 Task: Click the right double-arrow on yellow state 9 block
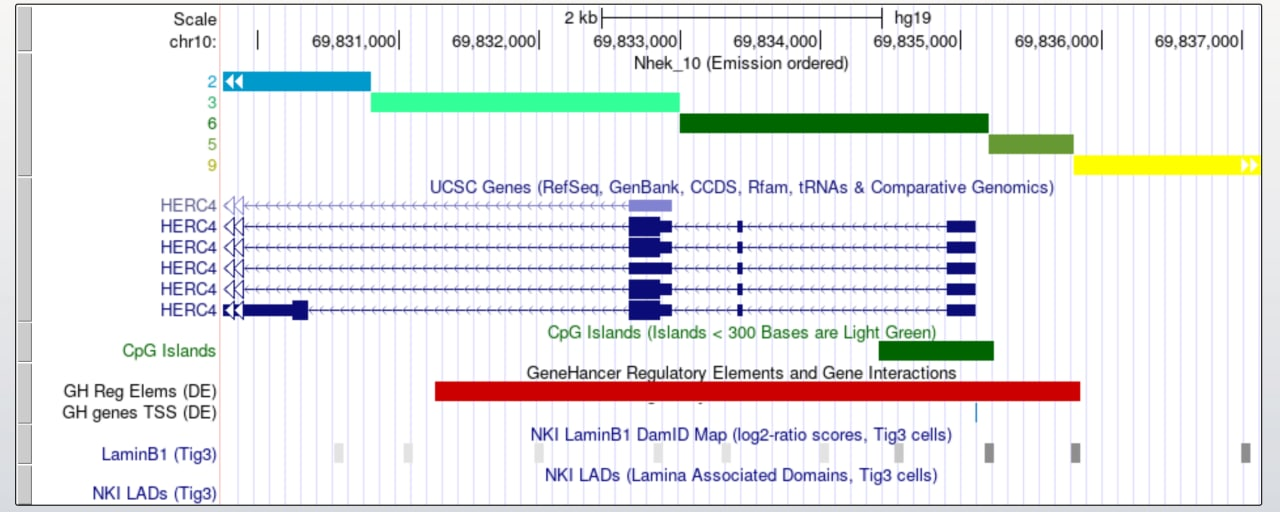1249,165
